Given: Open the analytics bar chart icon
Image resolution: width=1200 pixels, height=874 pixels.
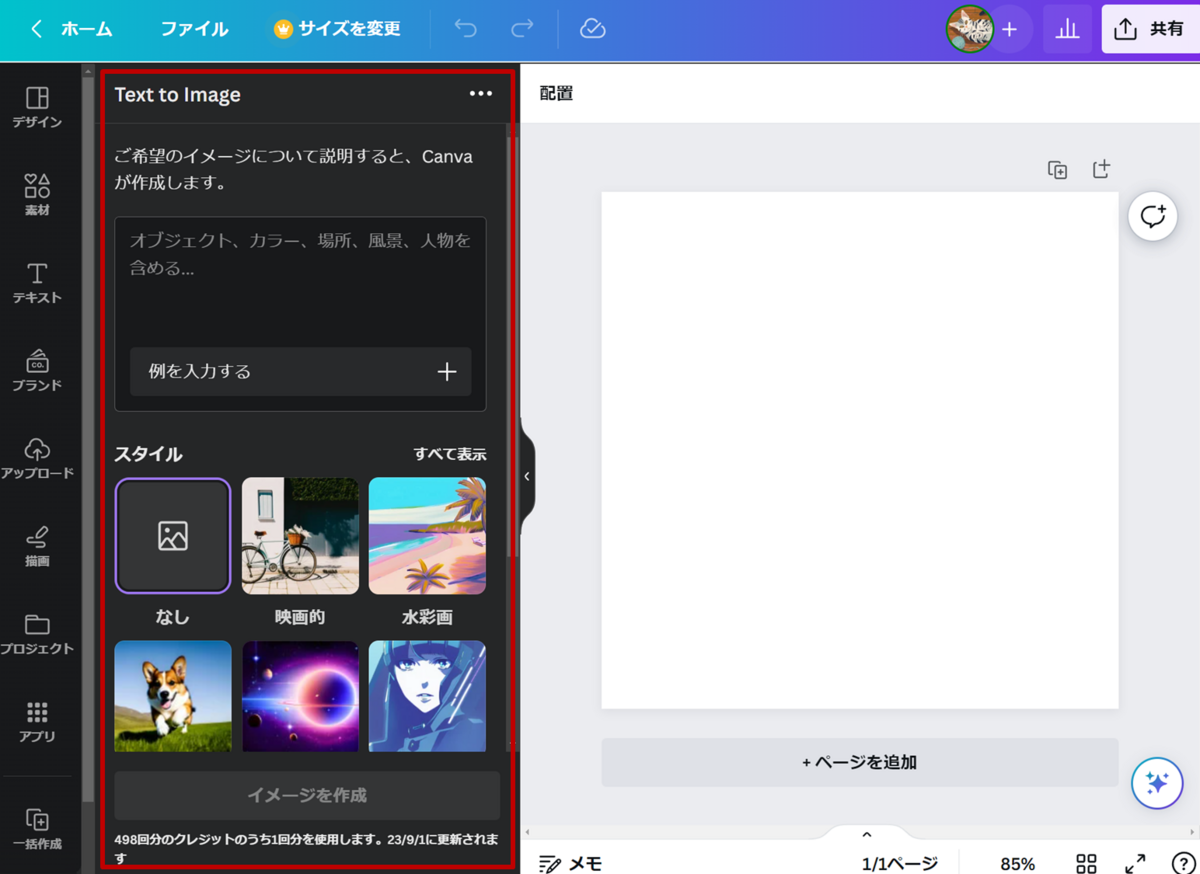Looking at the screenshot, I should coord(1067,29).
